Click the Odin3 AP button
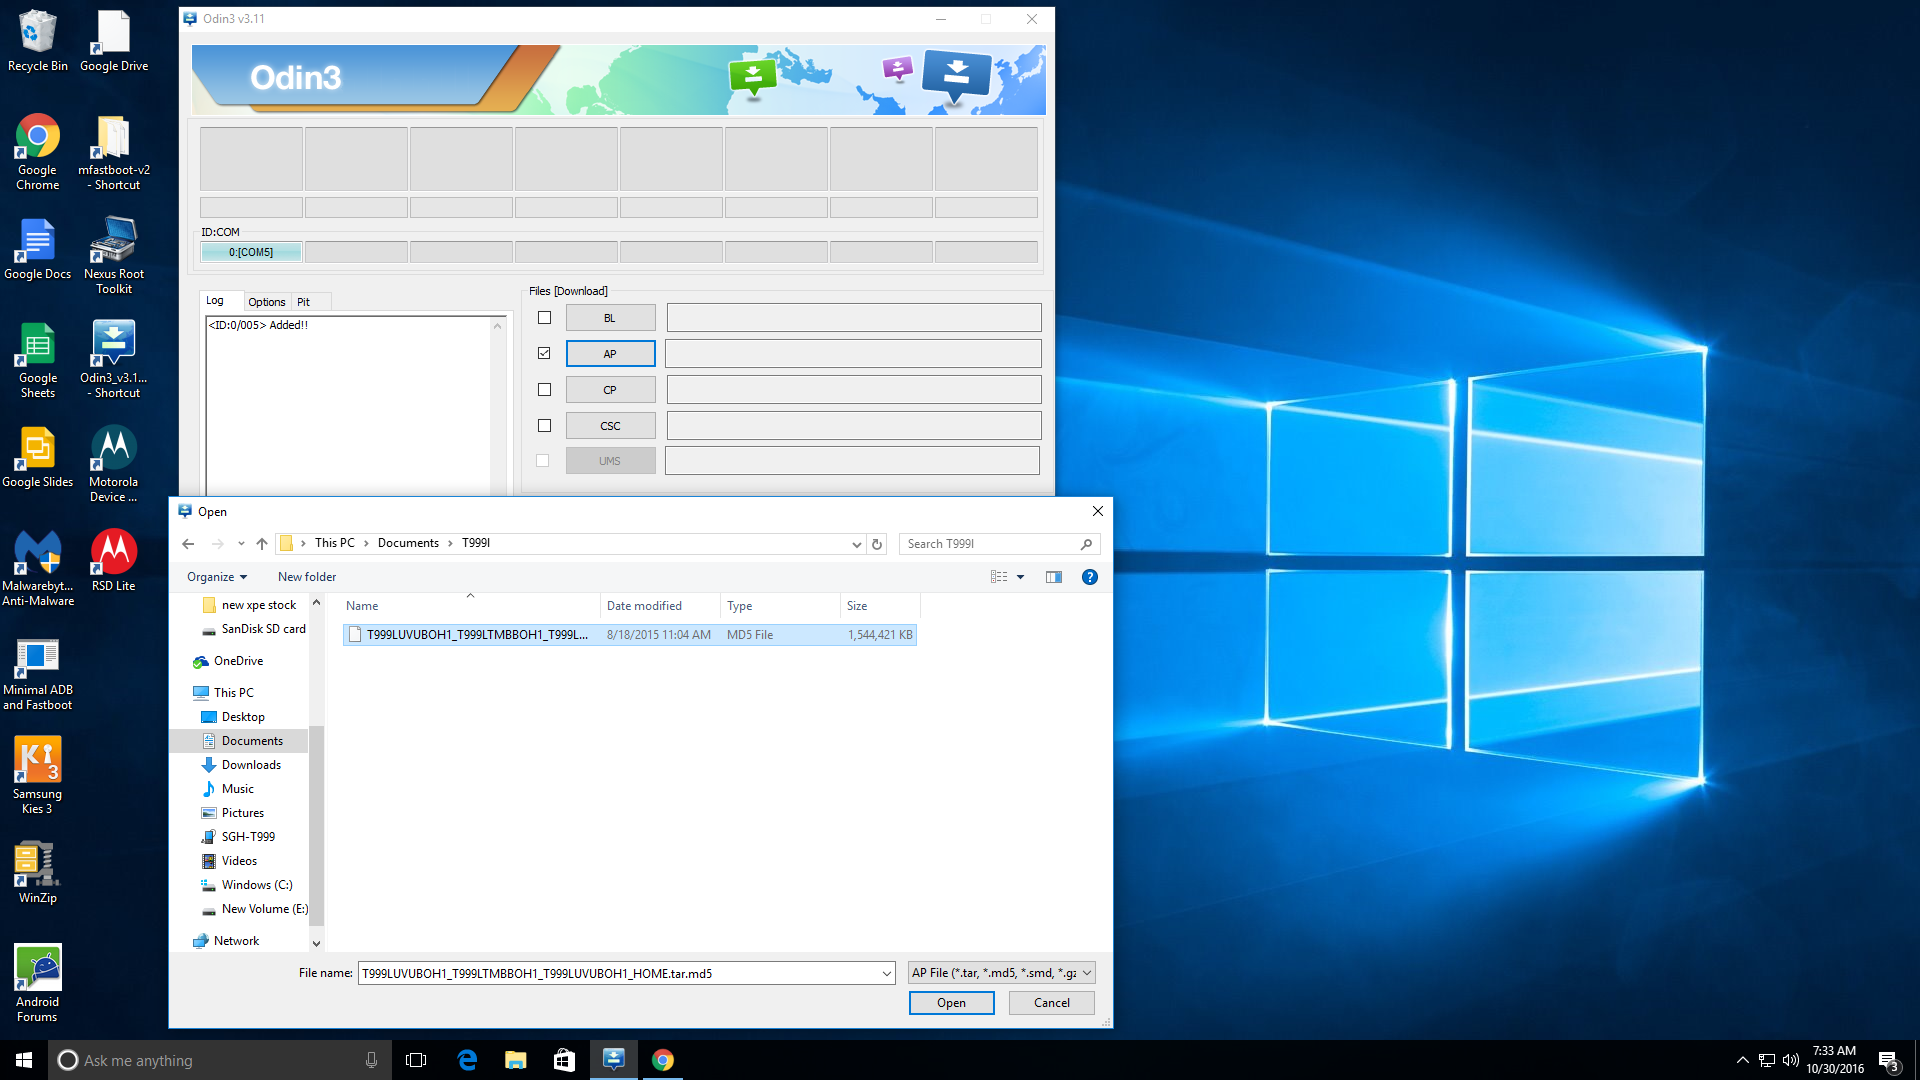This screenshot has width=1920, height=1080. point(611,353)
